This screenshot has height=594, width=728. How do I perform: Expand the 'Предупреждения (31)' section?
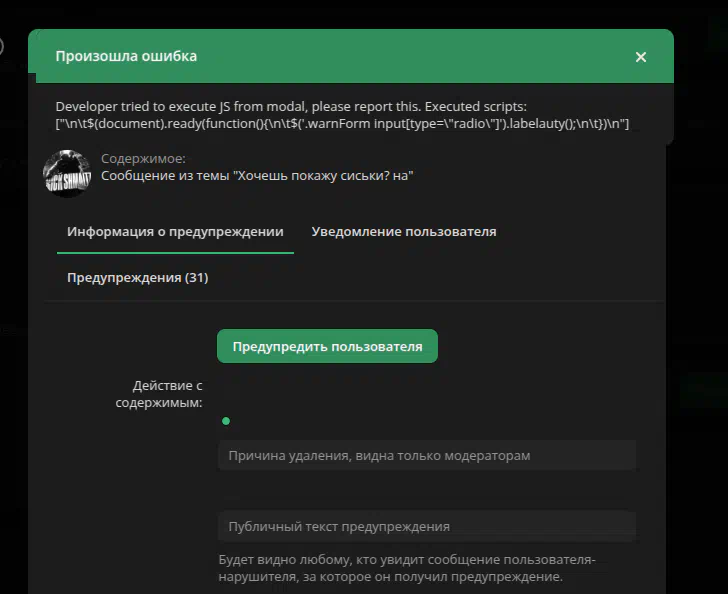(137, 277)
